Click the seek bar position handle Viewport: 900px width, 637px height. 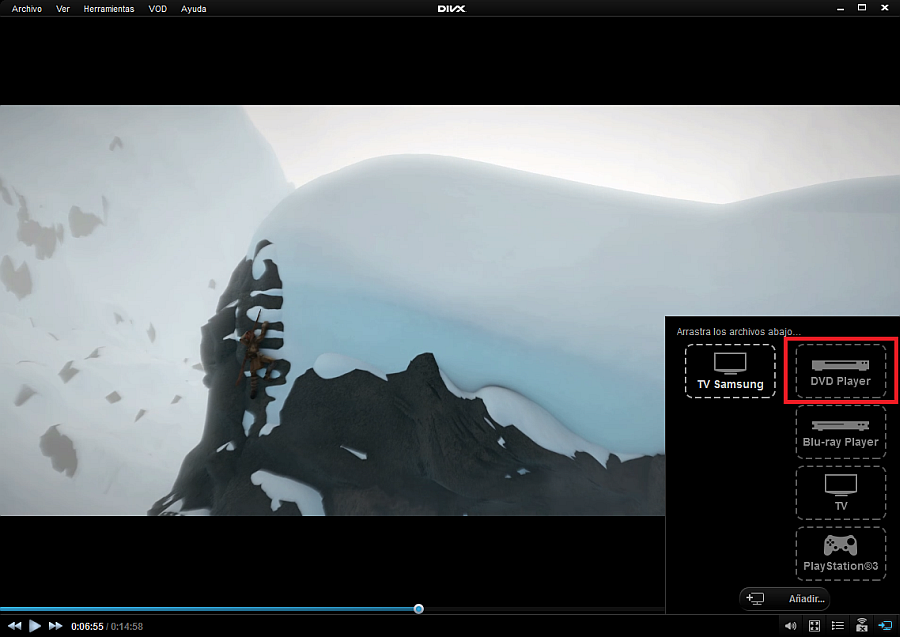click(418, 609)
